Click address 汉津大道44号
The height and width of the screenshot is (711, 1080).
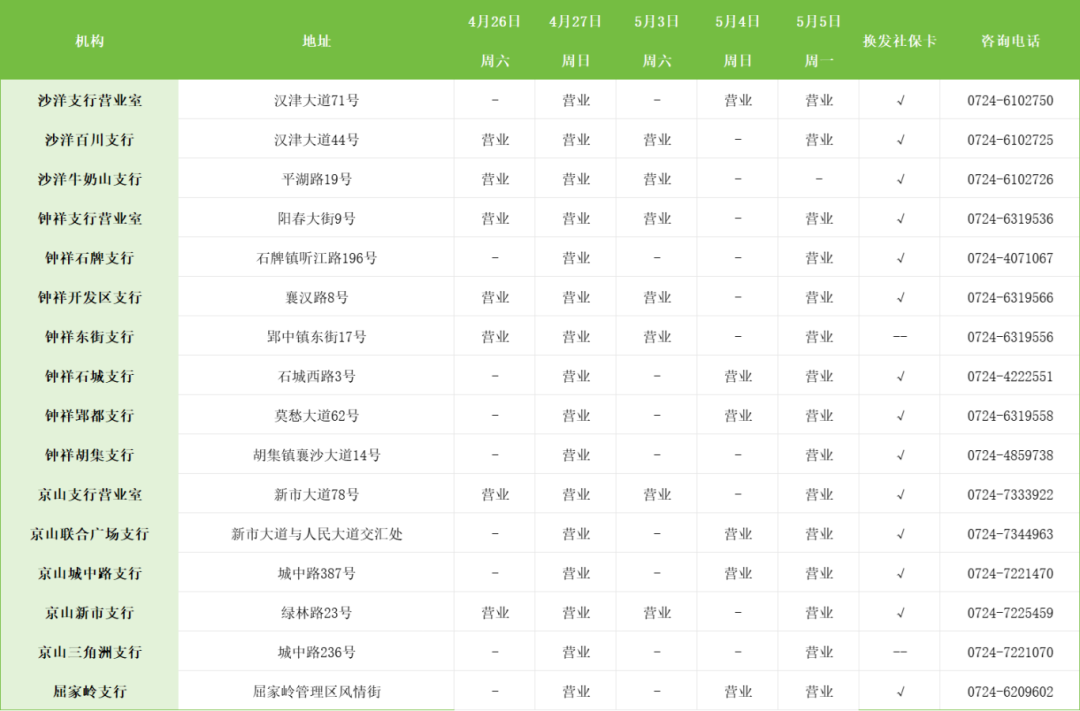coord(316,139)
